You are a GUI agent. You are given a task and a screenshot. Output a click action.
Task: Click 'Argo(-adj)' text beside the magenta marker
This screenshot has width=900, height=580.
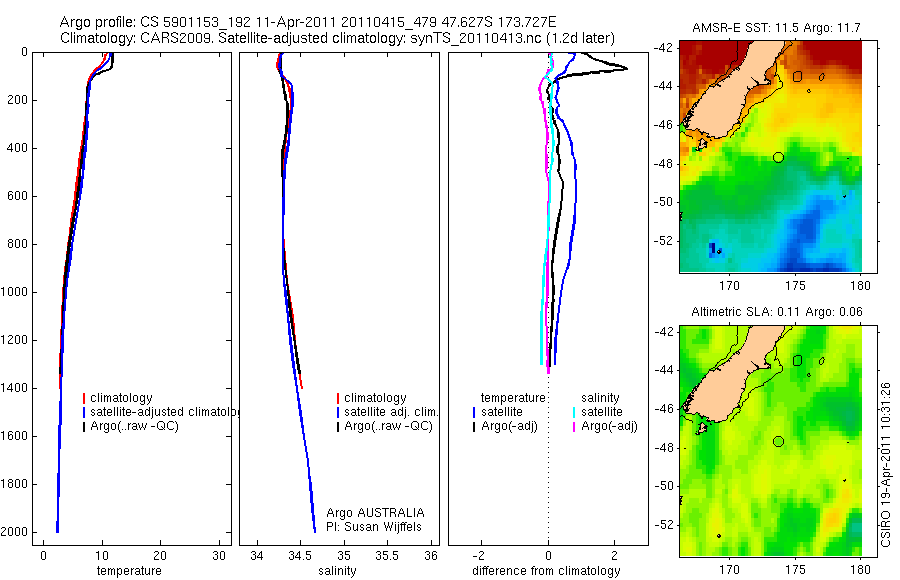(x=609, y=426)
